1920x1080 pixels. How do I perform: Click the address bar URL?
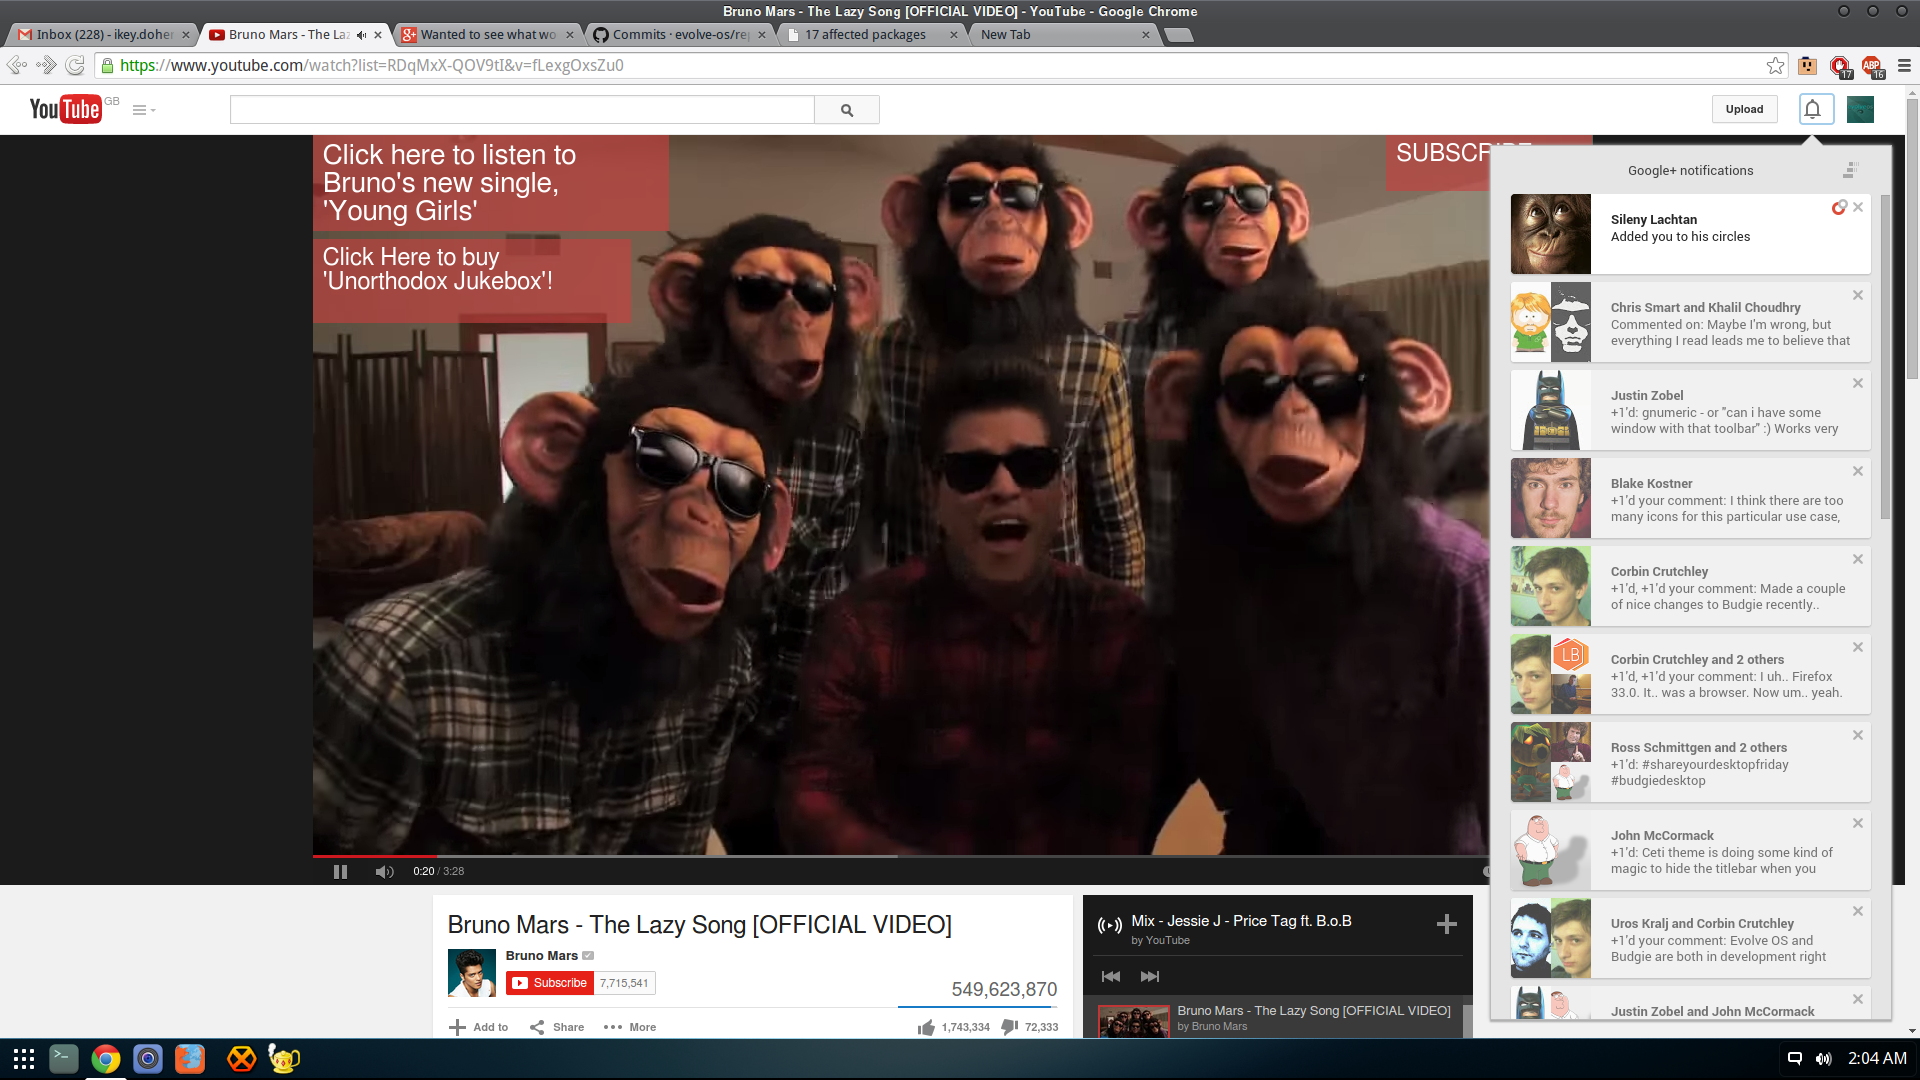(371, 65)
